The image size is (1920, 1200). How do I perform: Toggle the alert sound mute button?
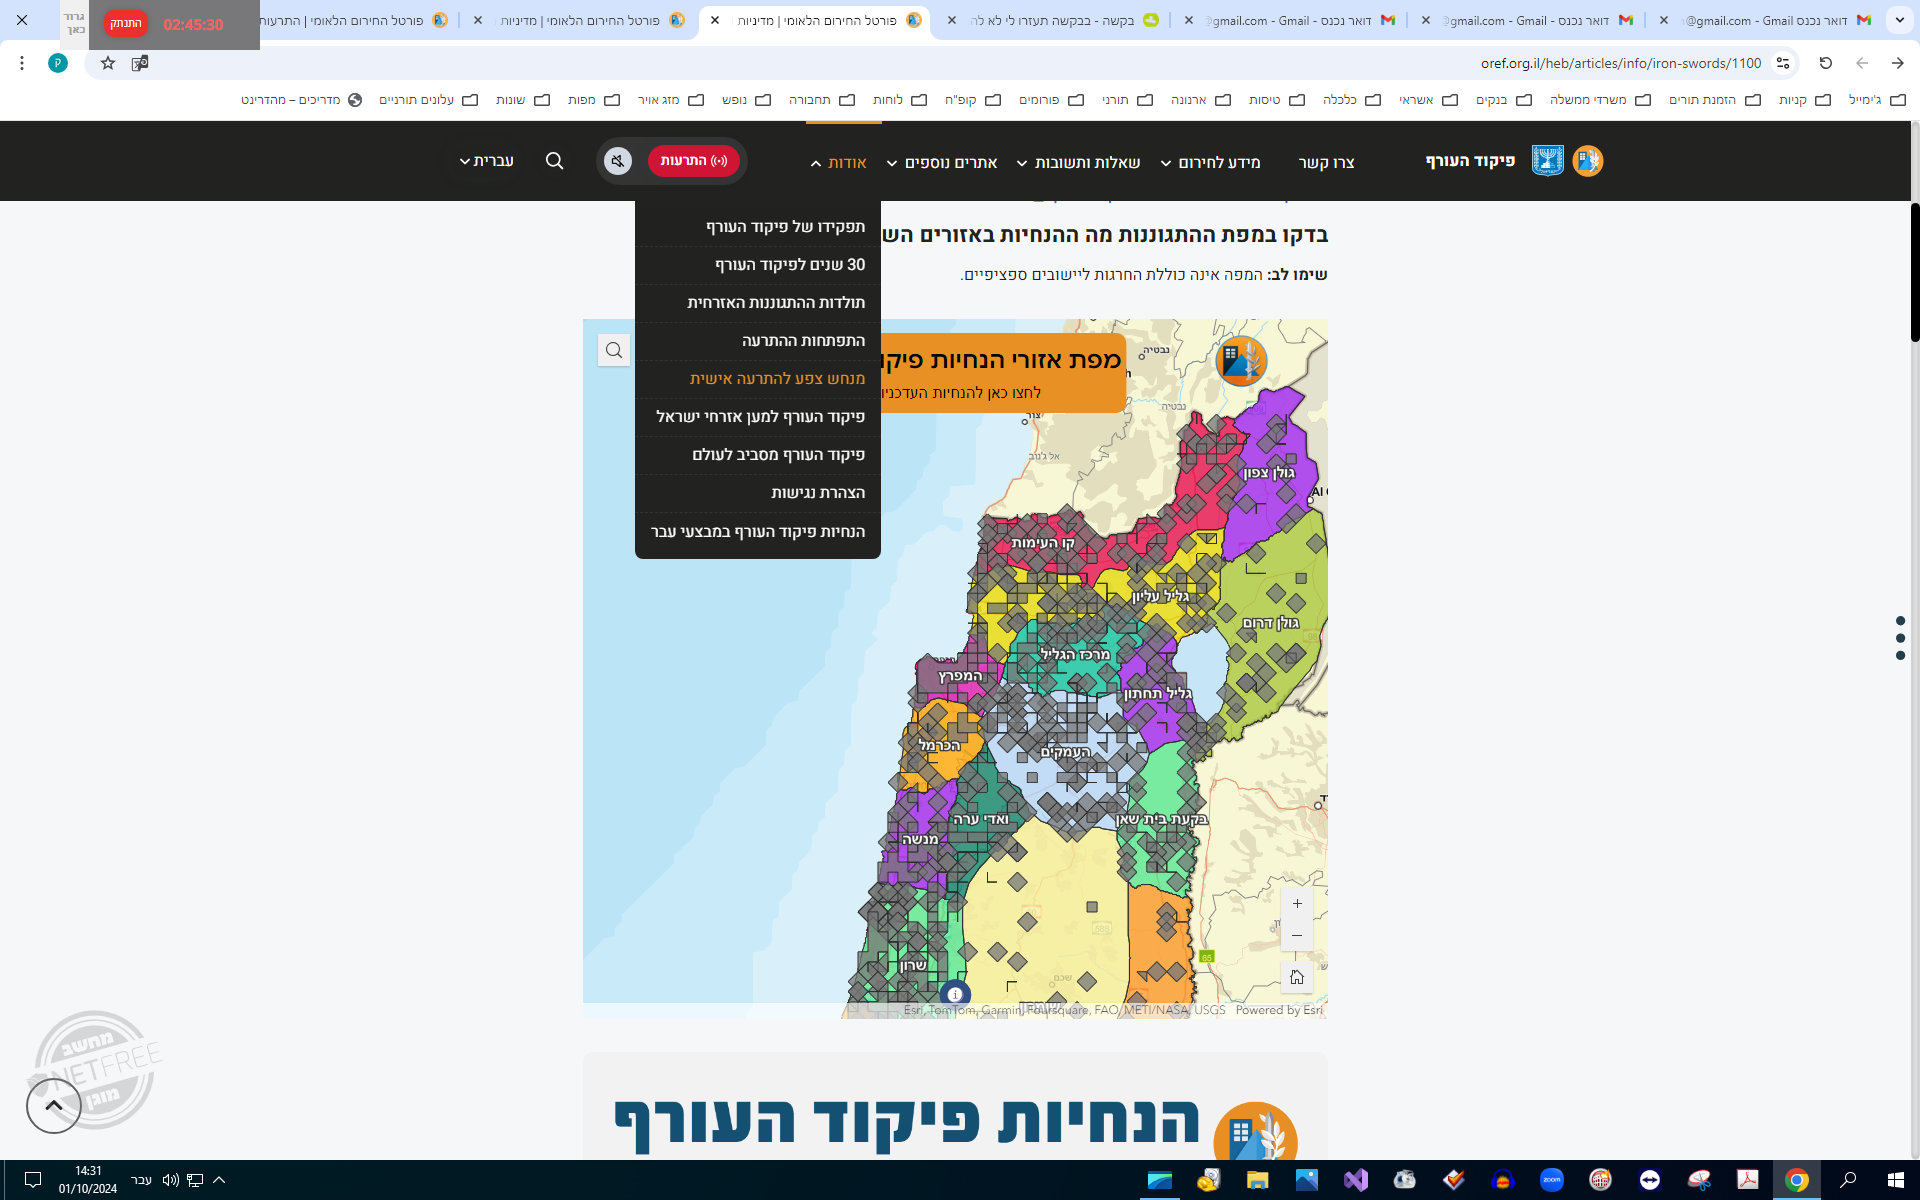618,161
